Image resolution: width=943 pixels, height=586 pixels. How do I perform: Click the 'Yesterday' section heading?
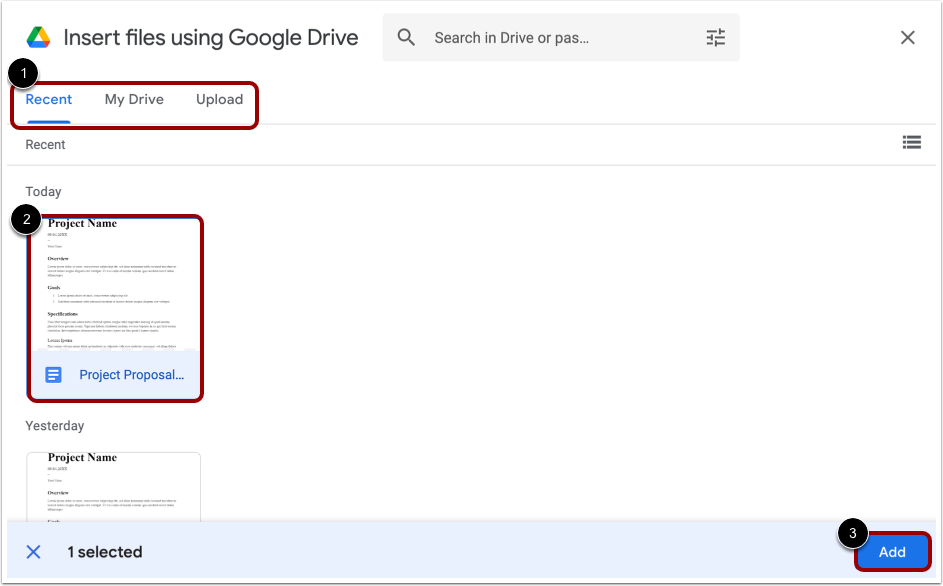55,425
